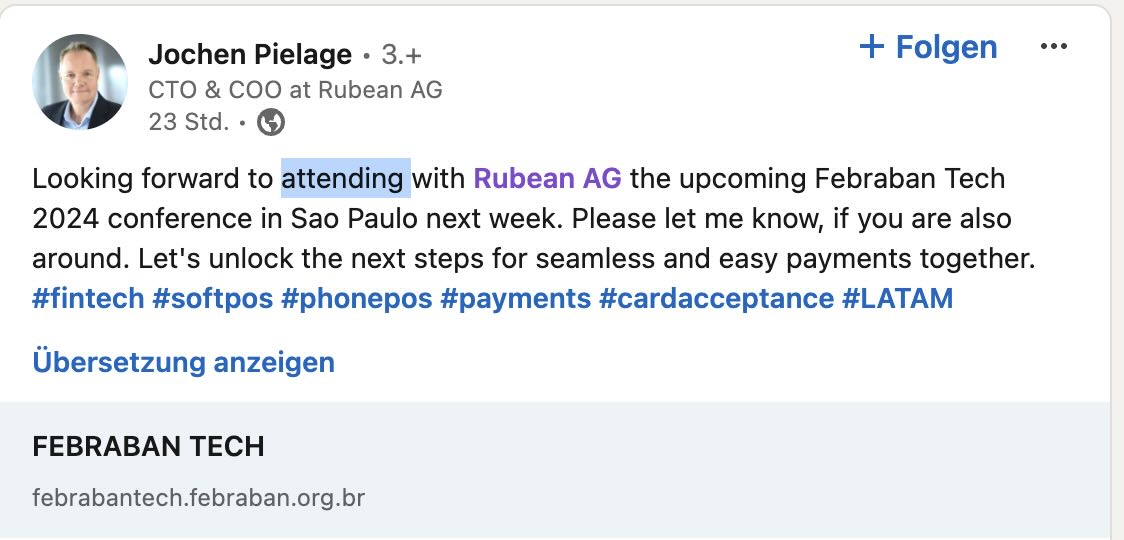Open the #cardacceptance hashtag
Screen dimensions: 1124x540
click(x=716, y=298)
